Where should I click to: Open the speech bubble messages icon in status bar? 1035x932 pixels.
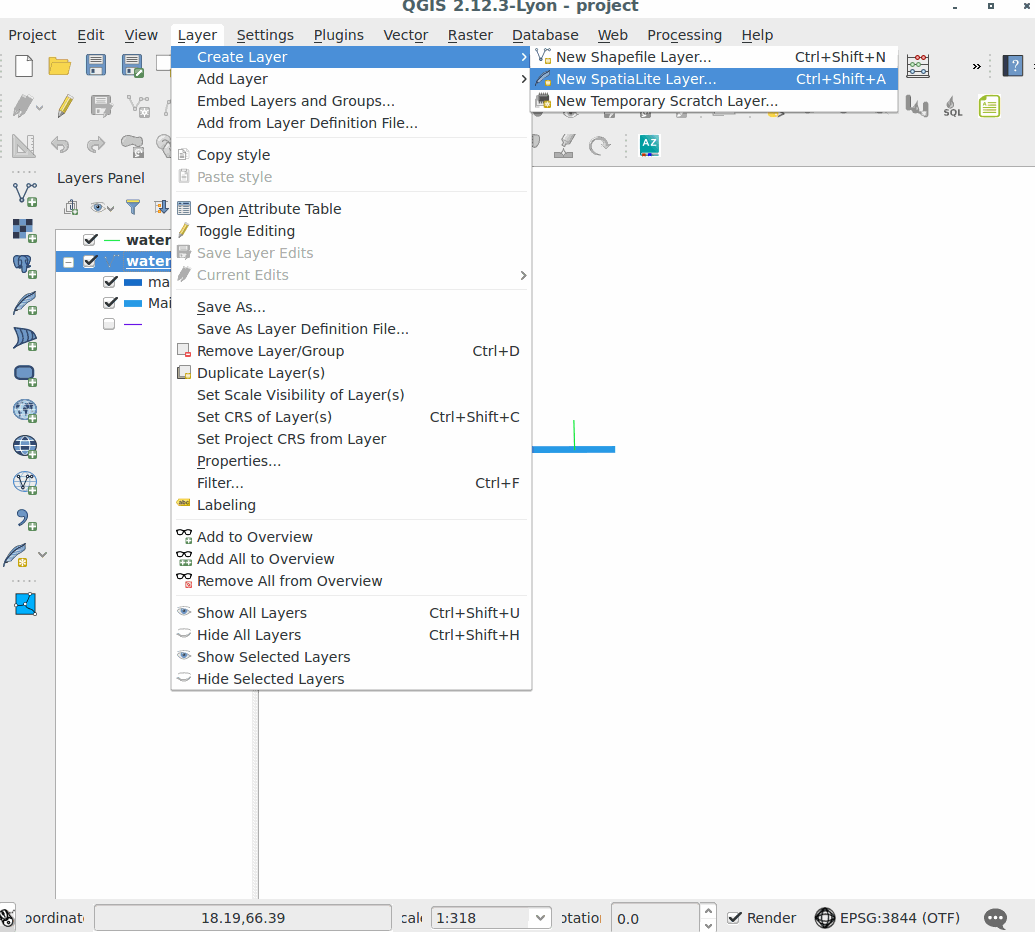[x=995, y=917]
